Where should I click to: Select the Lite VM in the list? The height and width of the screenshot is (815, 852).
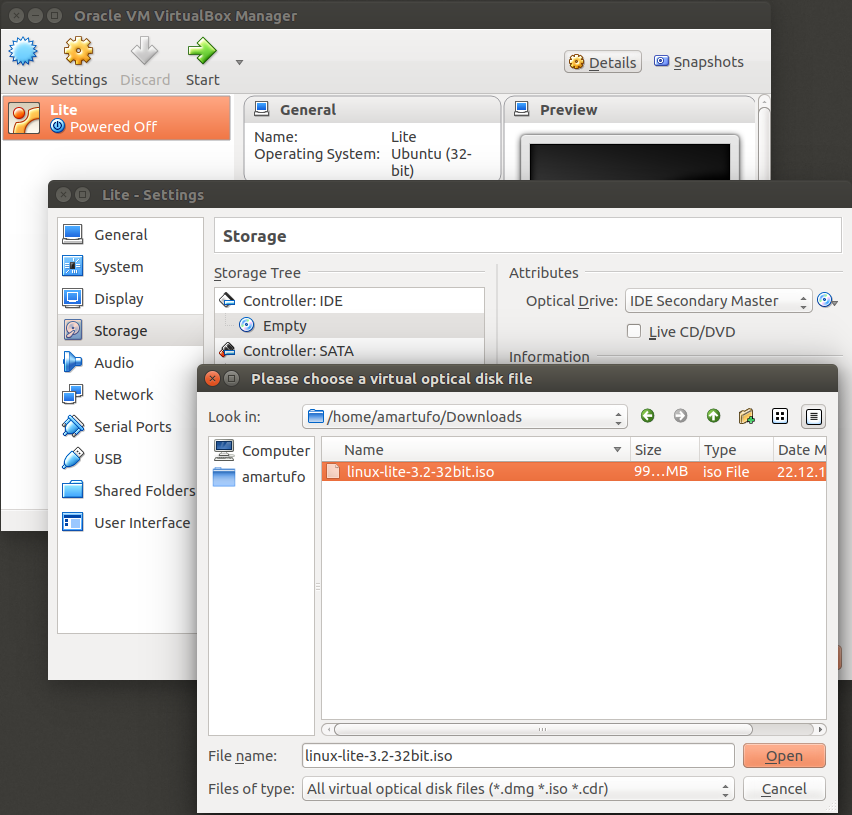click(117, 118)
